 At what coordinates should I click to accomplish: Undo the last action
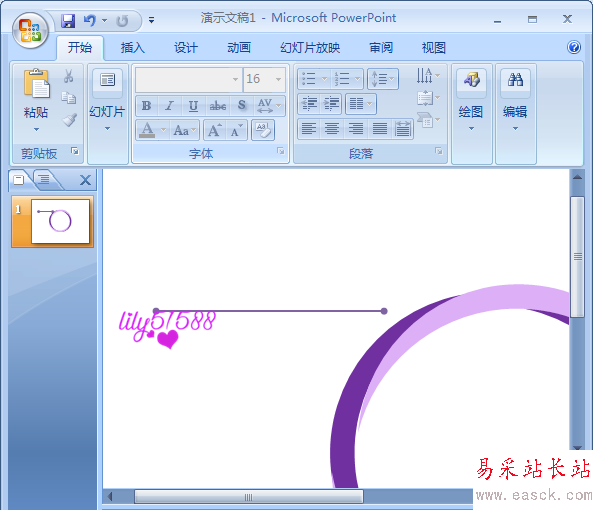[x=90, y=20]
